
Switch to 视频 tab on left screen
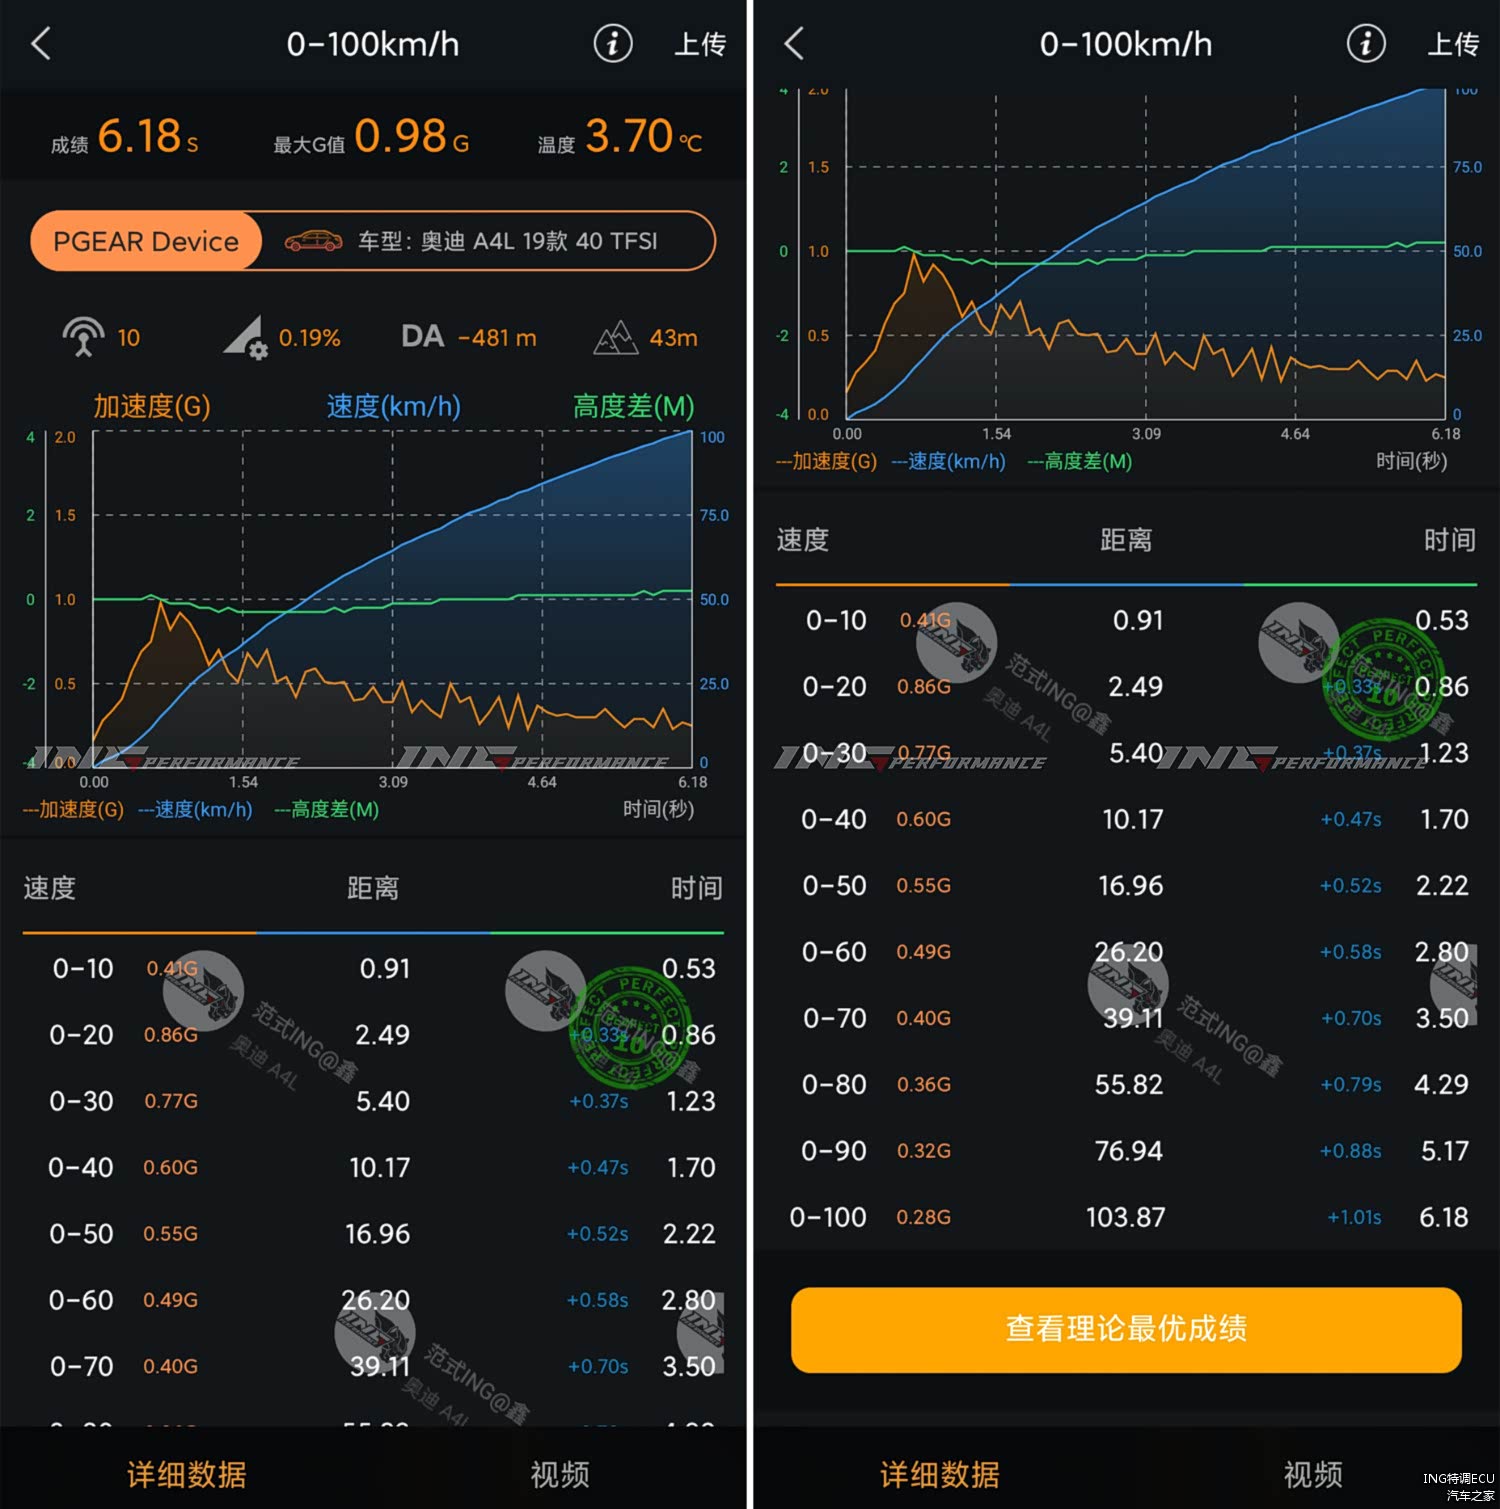[559, 1474]
